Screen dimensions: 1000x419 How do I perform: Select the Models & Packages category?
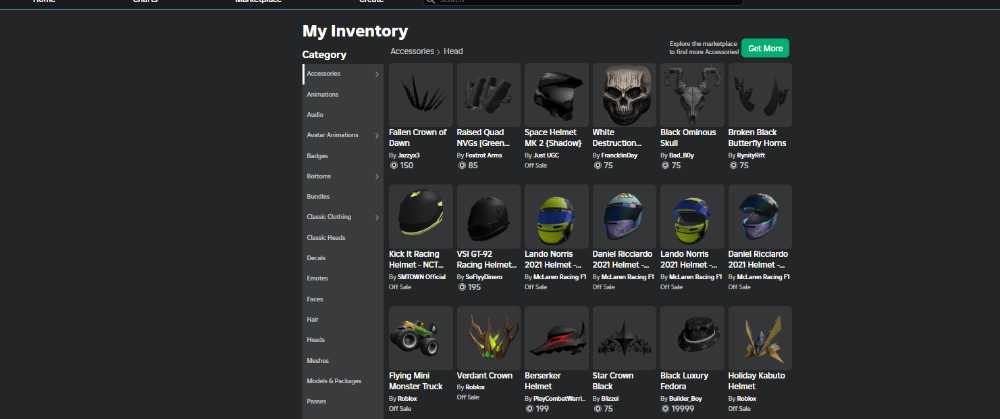pos(343,381)
